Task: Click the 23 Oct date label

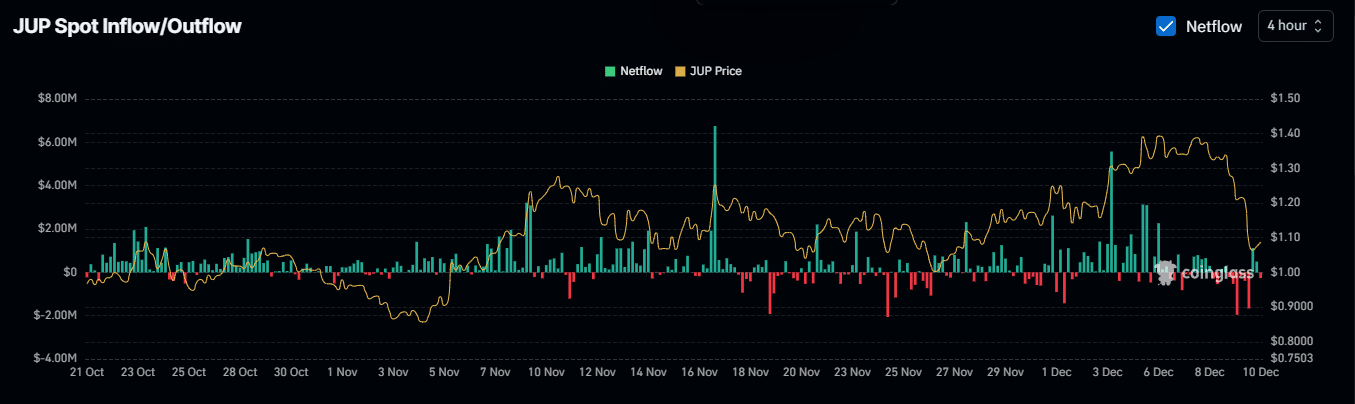Action: point(137,372)
